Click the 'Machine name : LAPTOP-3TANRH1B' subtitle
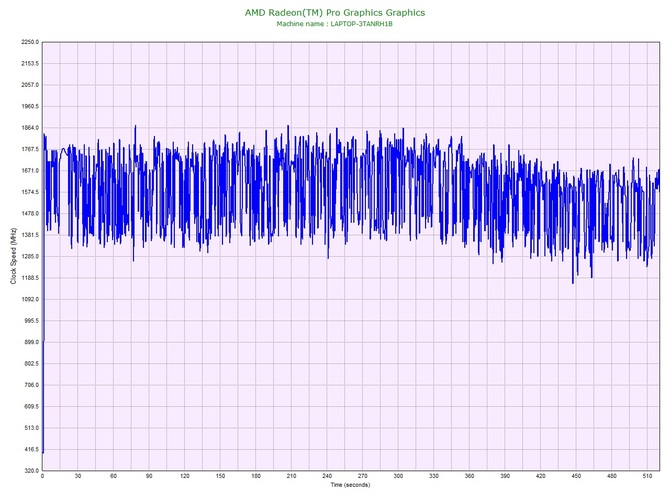Image resolution: width=670 pixels, height=502 pixels. point(335,24)
